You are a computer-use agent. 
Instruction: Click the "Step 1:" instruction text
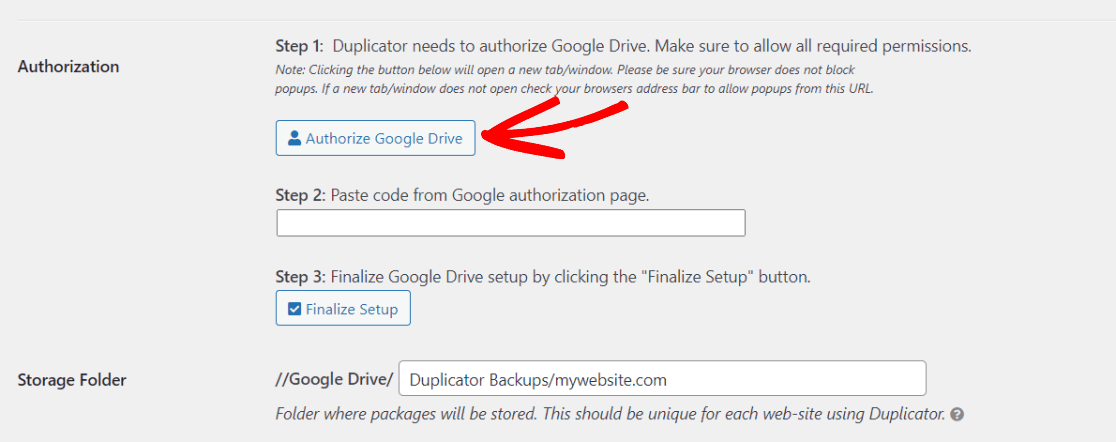623,47
